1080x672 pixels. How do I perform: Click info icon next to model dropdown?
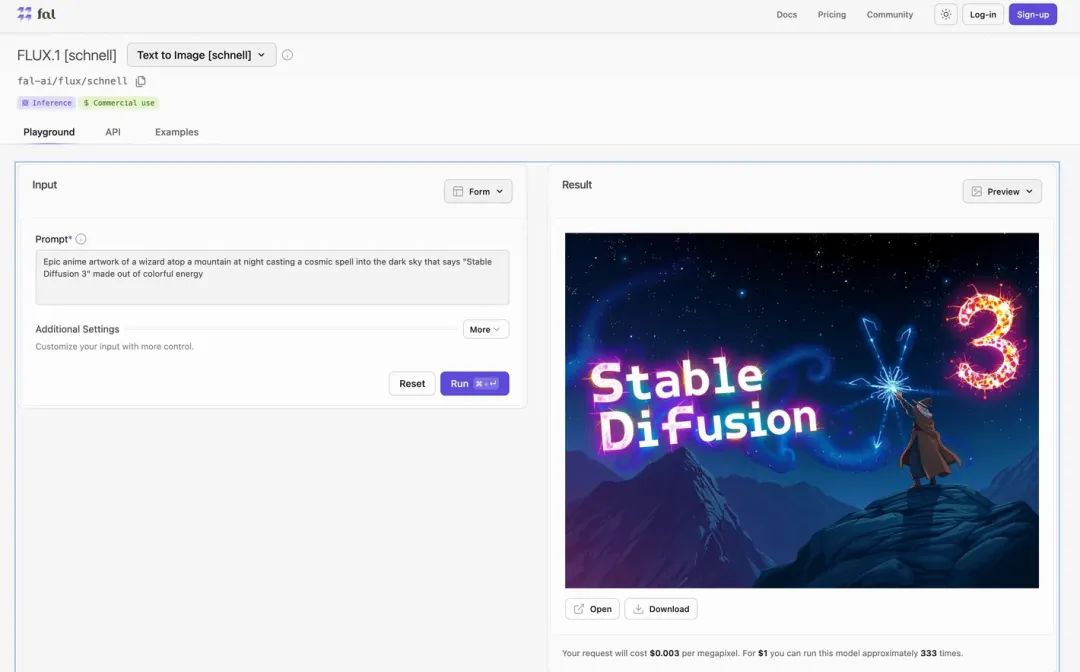tap(287, 55)
